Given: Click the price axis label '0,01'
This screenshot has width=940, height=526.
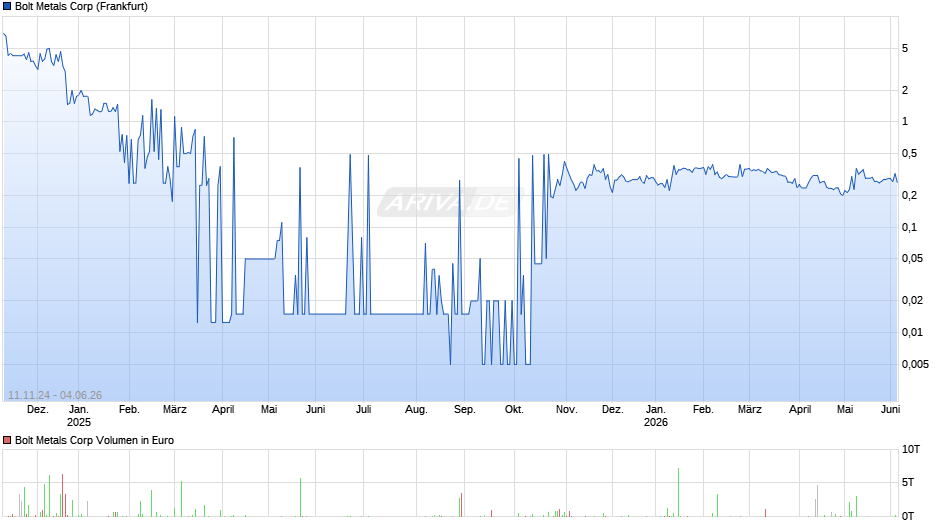Looking at the screenshot, I should [x=912, y=332].
